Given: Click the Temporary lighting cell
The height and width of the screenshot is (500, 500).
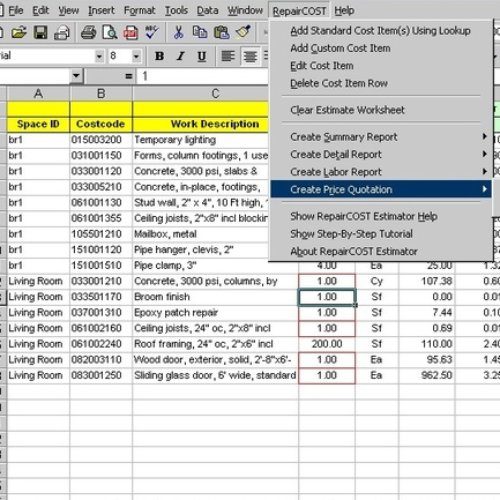Looking at the screenshot, I should pyautogui.click(x=201, y=140).
